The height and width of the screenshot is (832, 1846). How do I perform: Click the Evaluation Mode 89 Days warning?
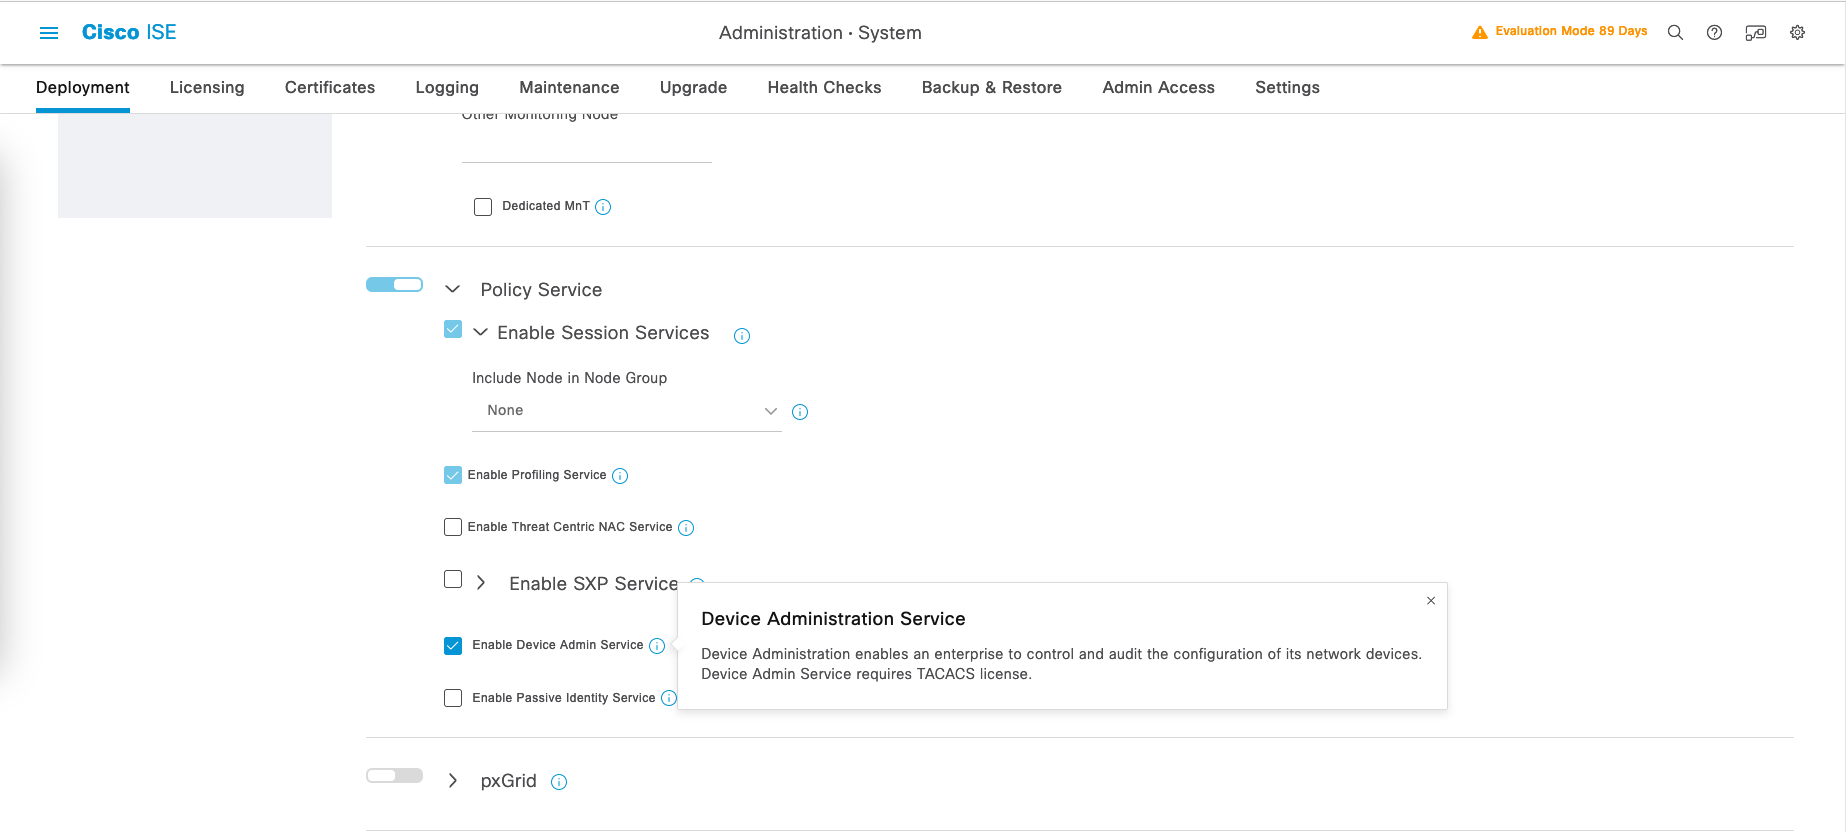1559,32
